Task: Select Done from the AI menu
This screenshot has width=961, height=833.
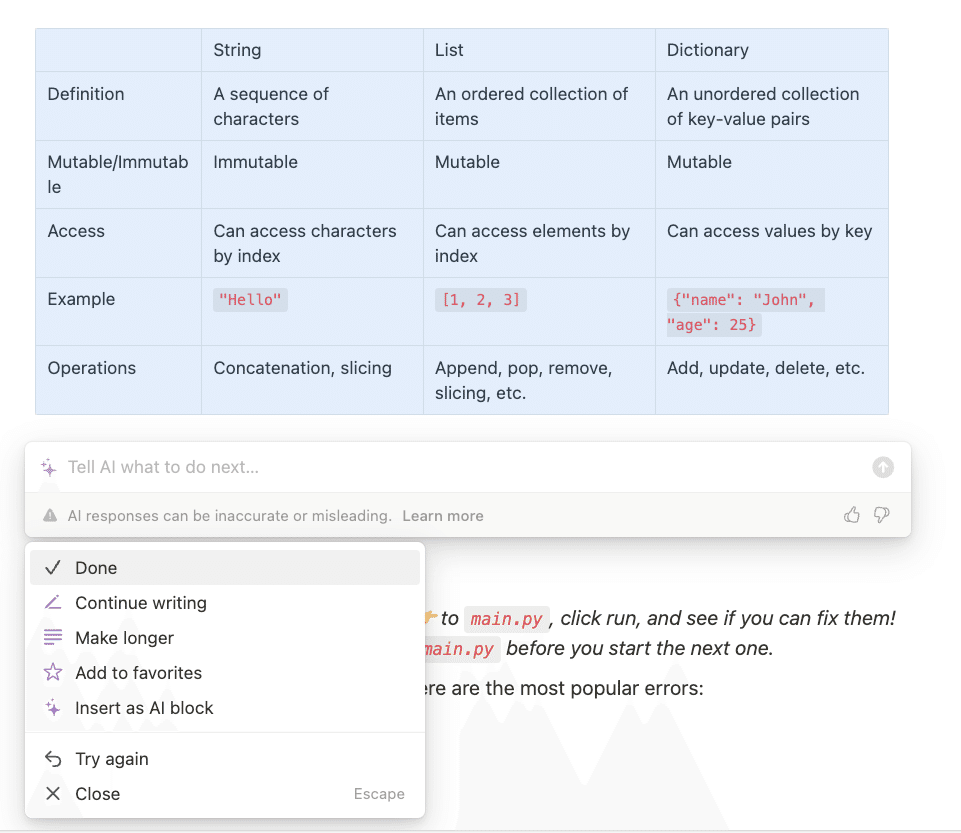Action: click(x=97, y=567)
